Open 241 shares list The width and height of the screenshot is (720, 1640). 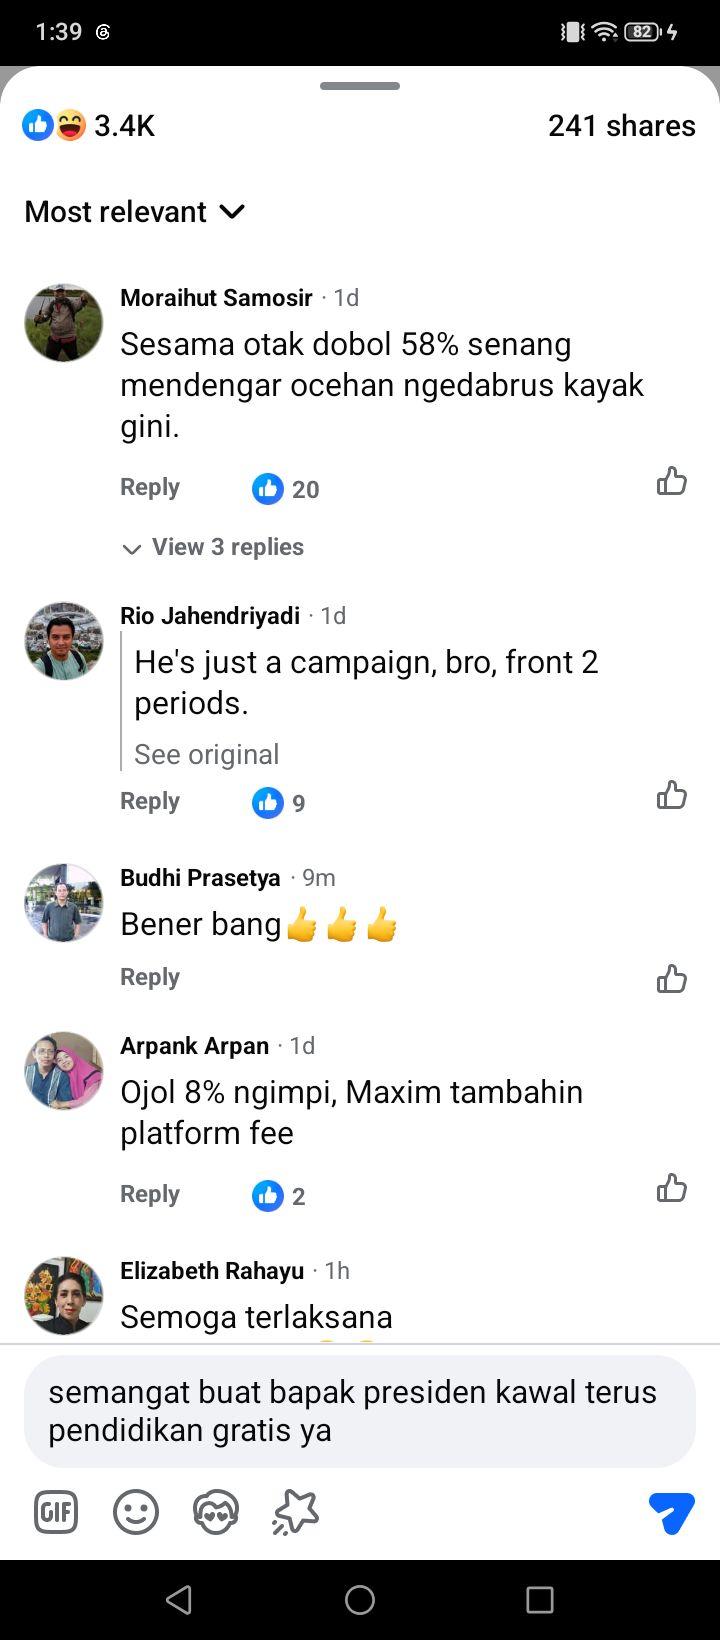pos(622,126)
